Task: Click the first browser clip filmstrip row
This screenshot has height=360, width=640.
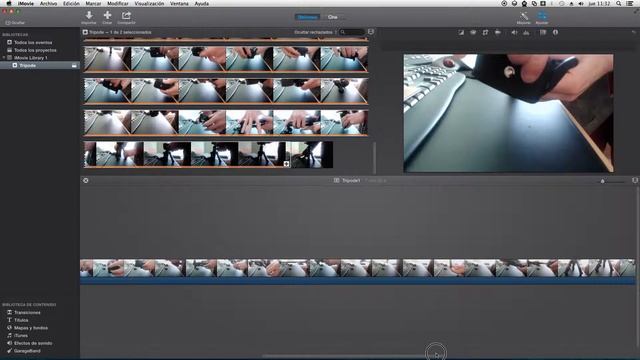Action: pyautogui.click(x=226, y=59)
